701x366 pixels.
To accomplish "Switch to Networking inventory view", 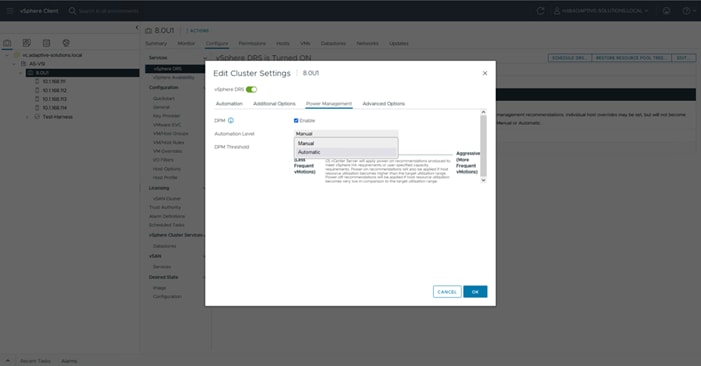I will 66,43.
